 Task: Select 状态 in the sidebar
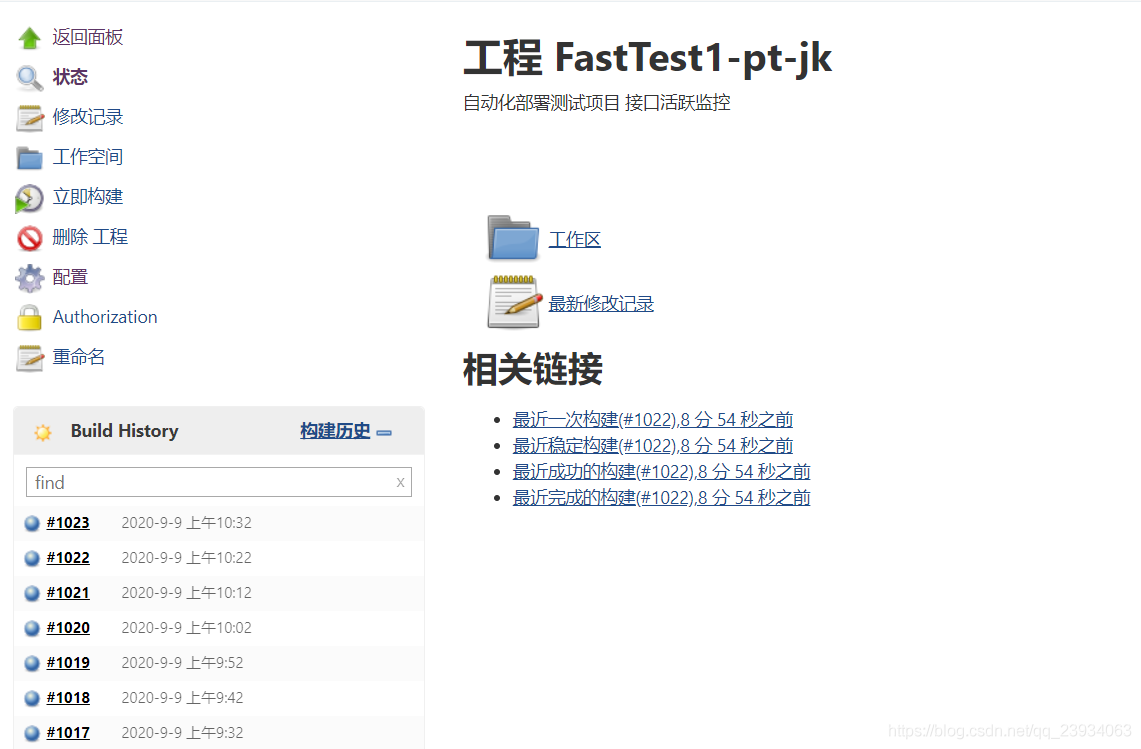pyautogui.click(x=70, y=77)
